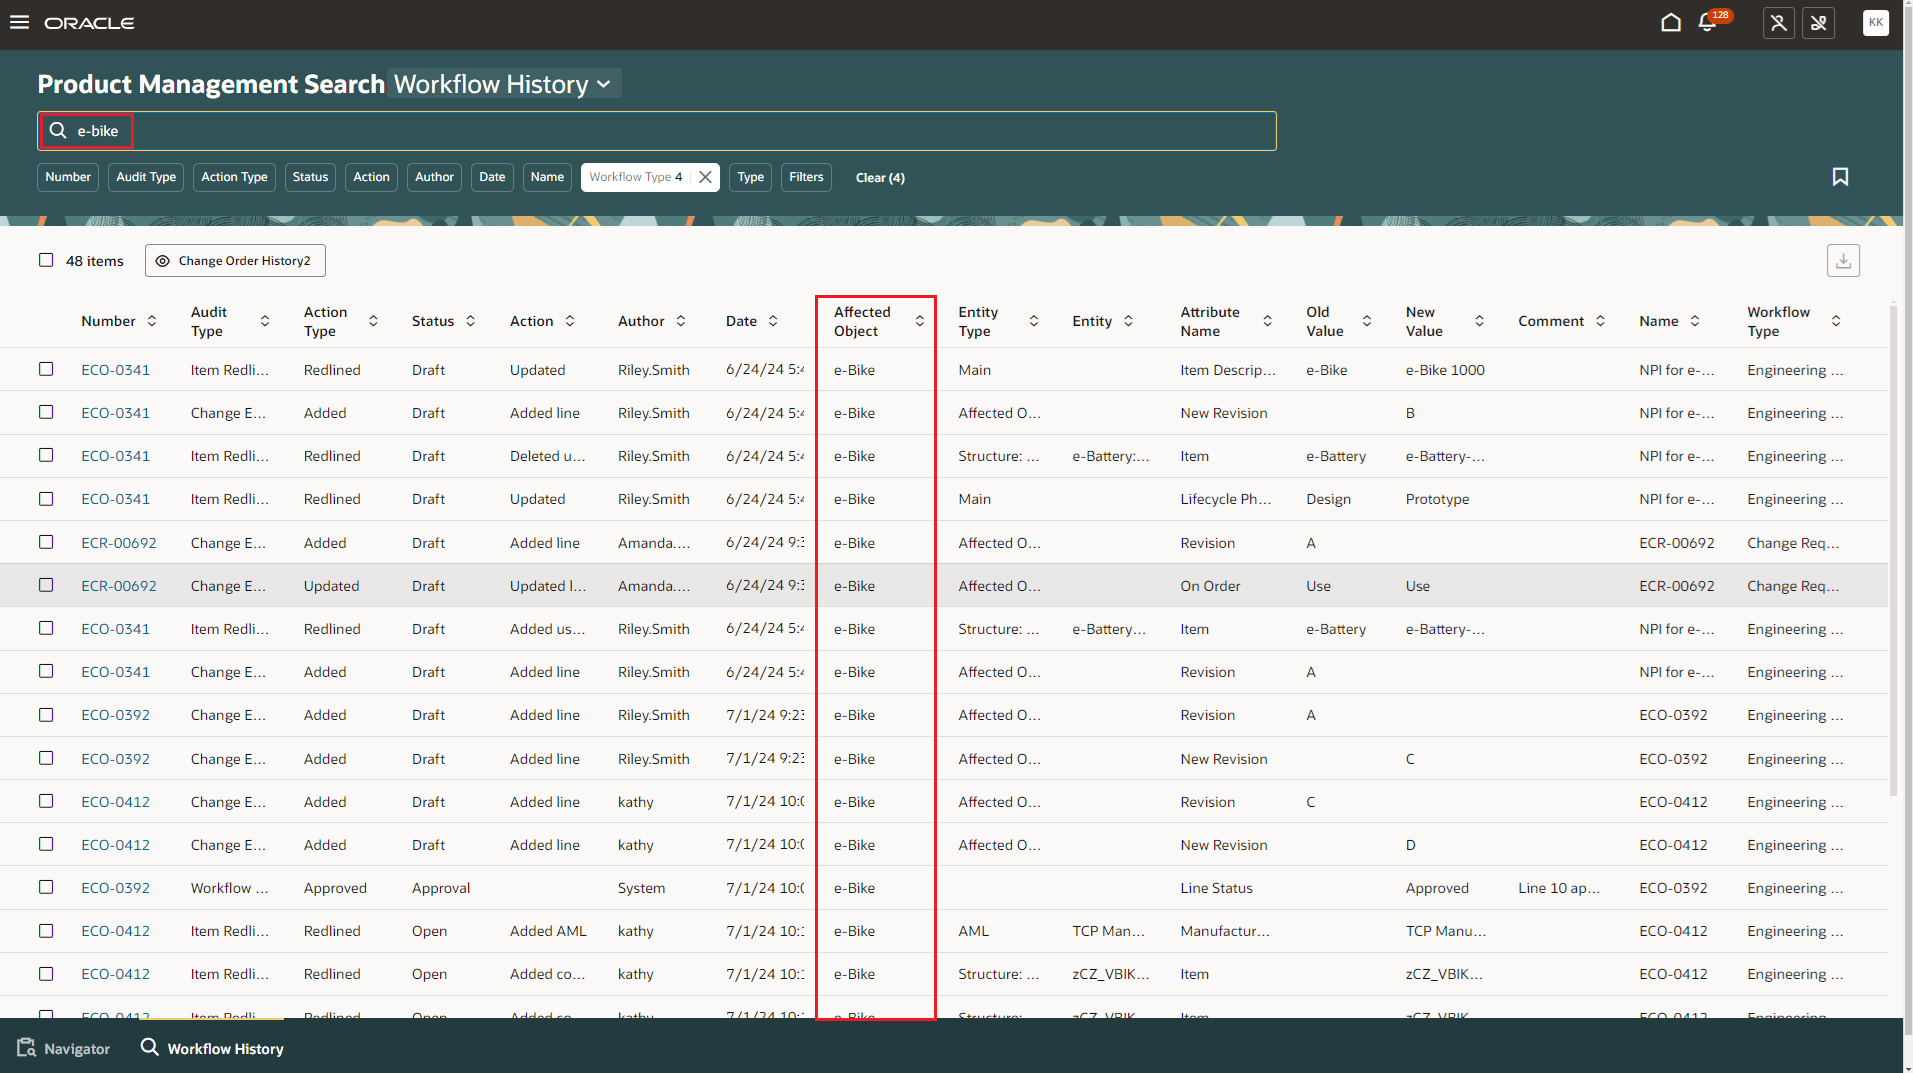The image size is (1913, 1073).
Task: Sort by the Workflow Type column
Action: coord(1836,321)
